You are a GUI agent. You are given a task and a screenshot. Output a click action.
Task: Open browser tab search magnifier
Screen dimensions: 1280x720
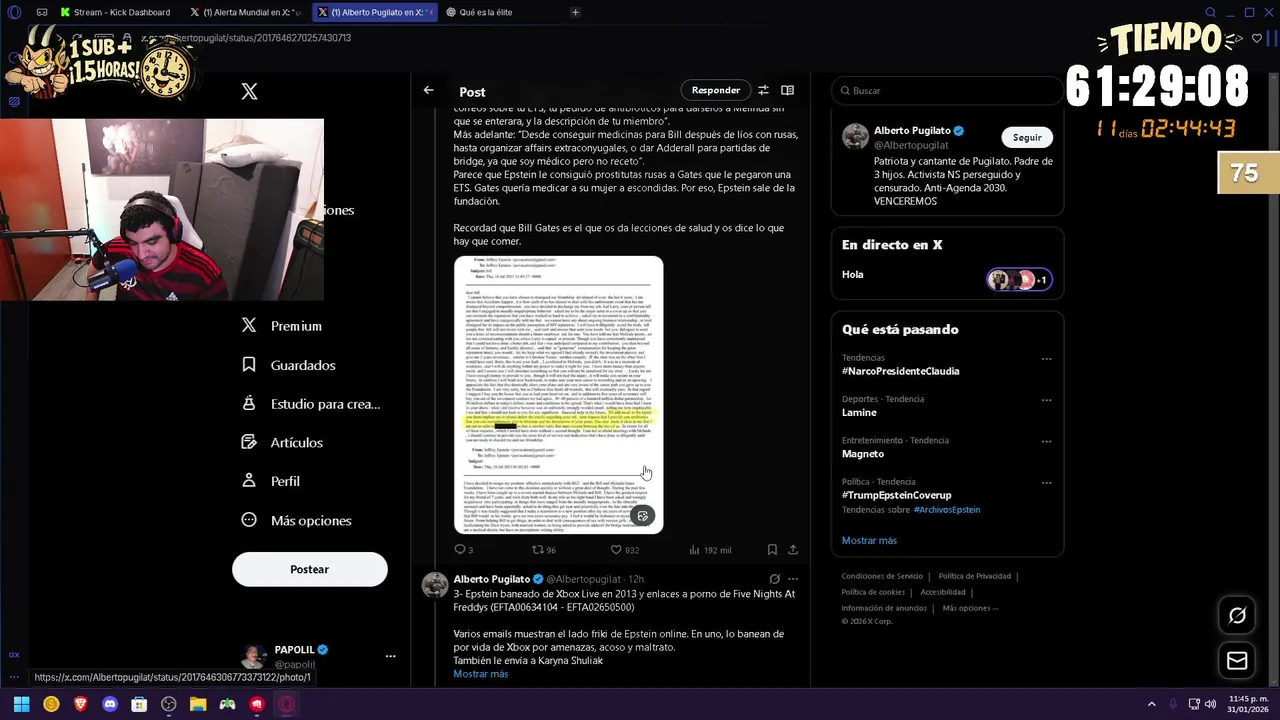tap(1210, 13)
